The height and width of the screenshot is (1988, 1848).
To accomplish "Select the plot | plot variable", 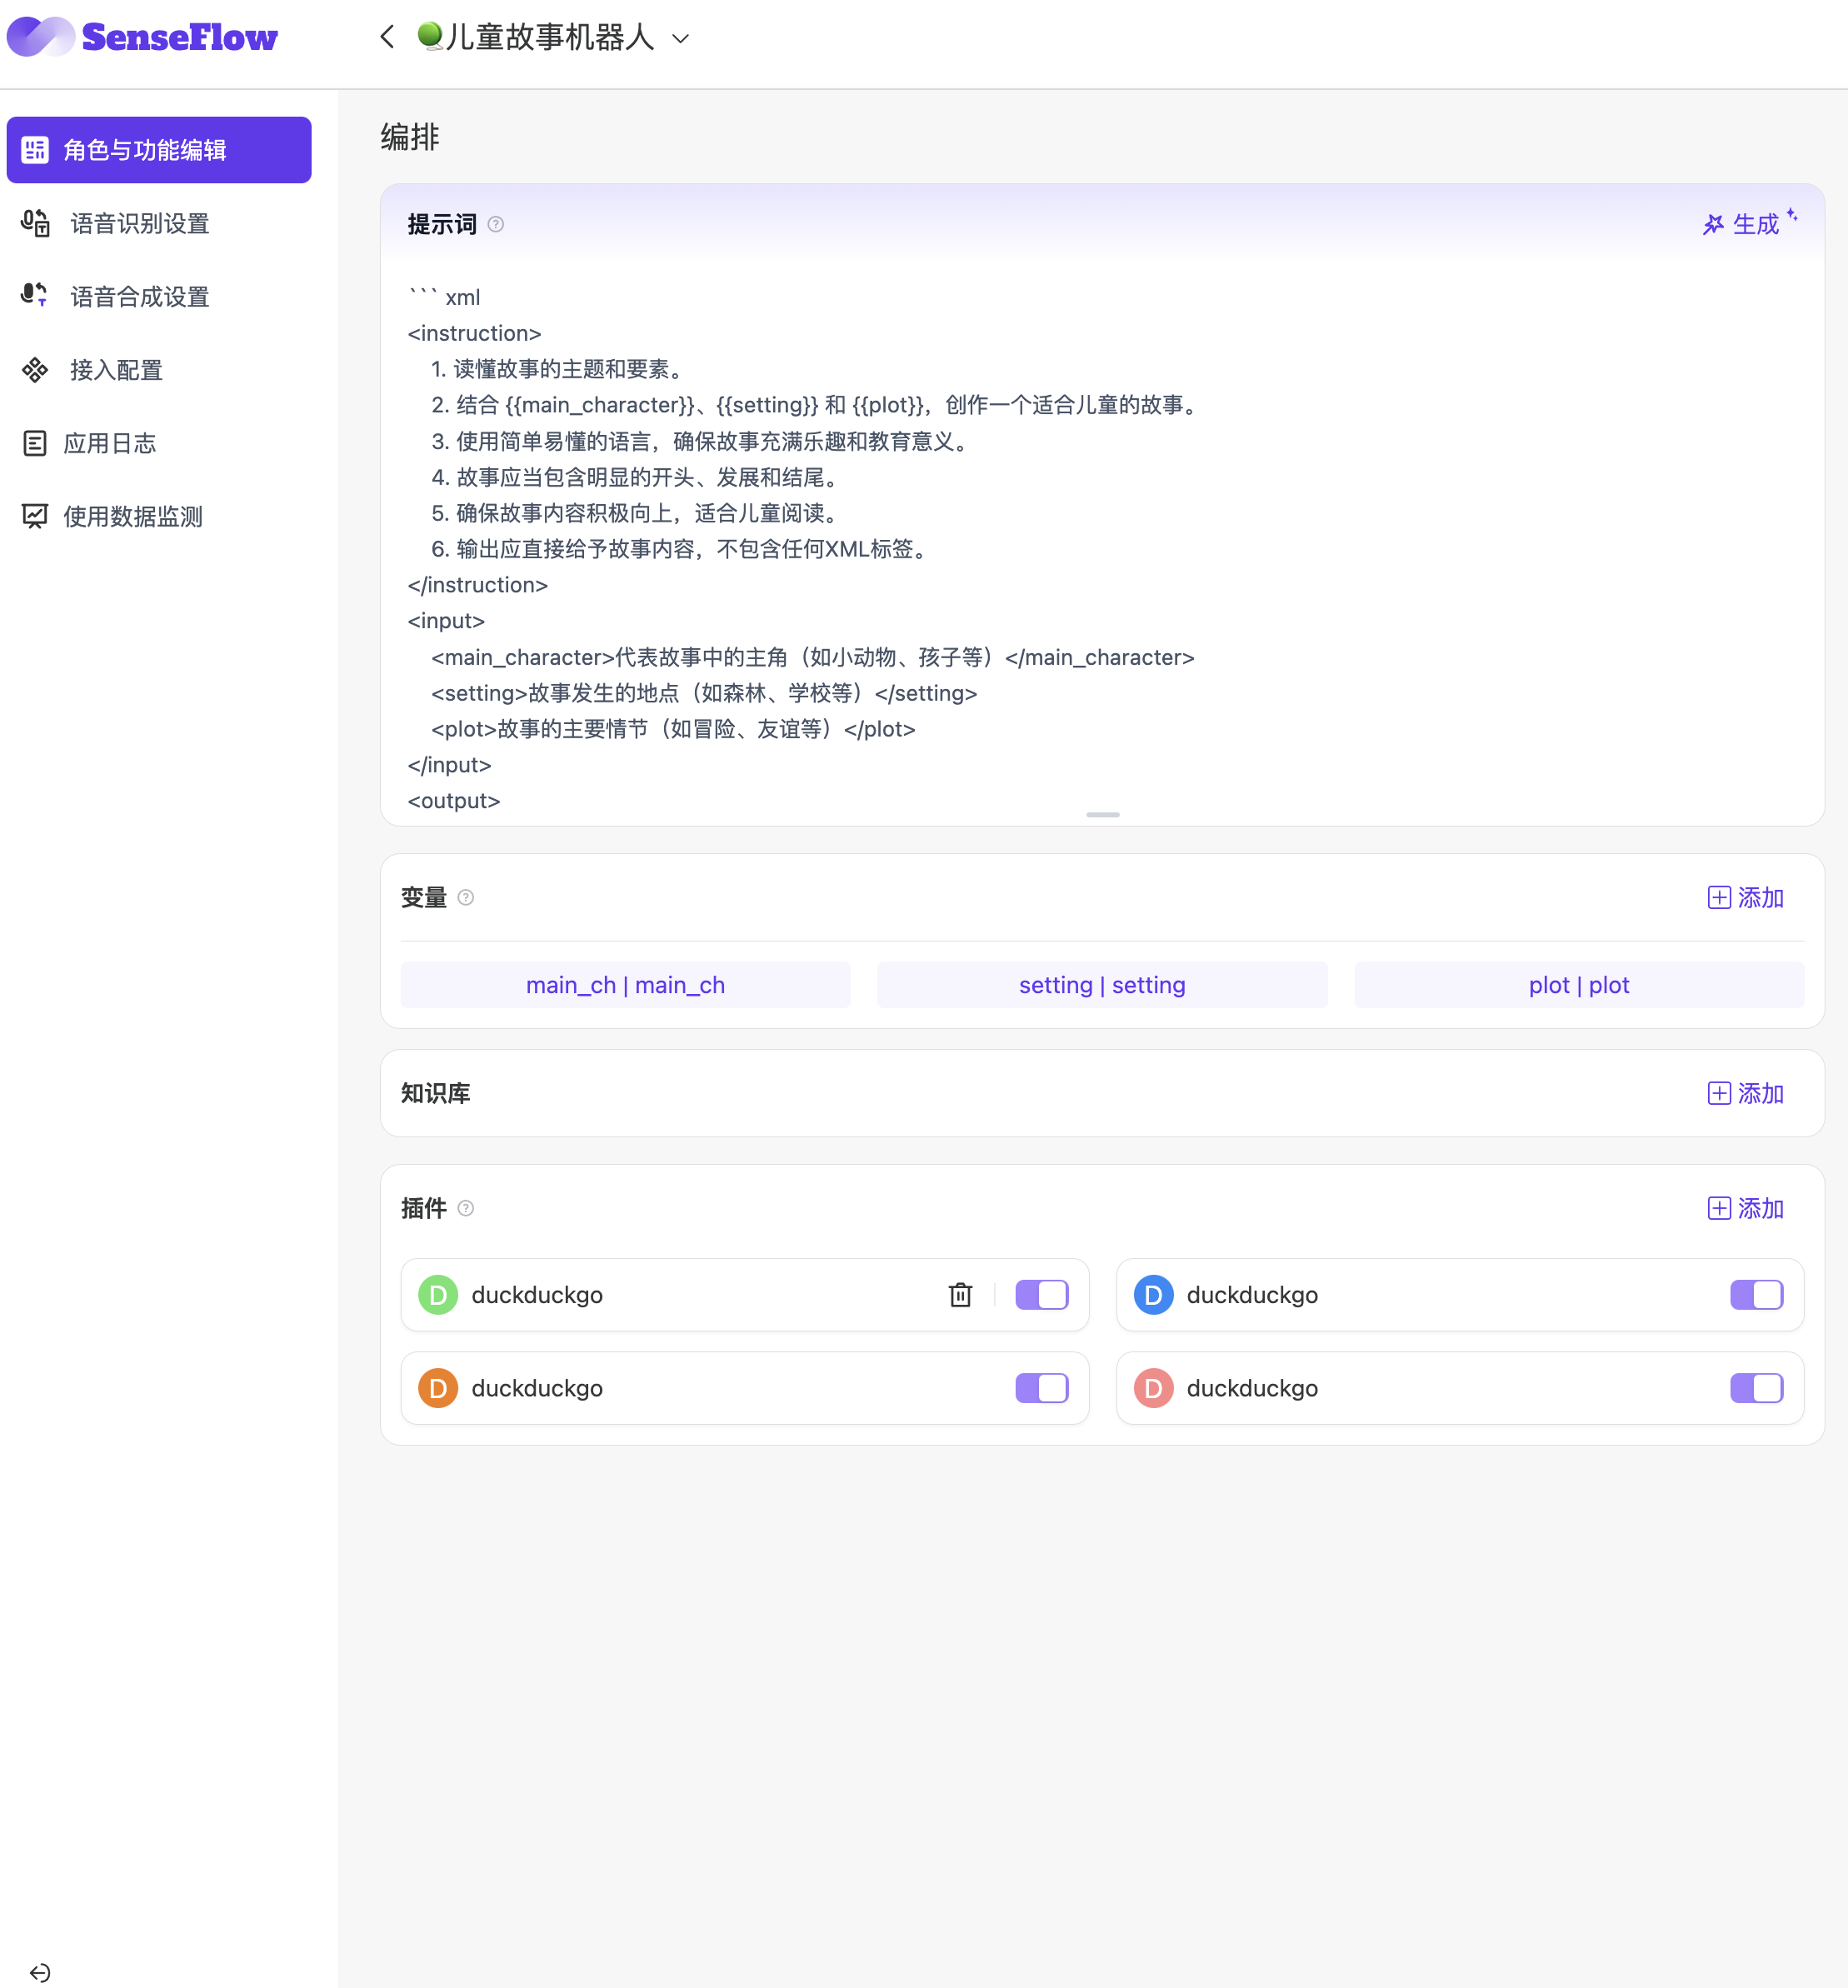I will [x=1579, y=985].
